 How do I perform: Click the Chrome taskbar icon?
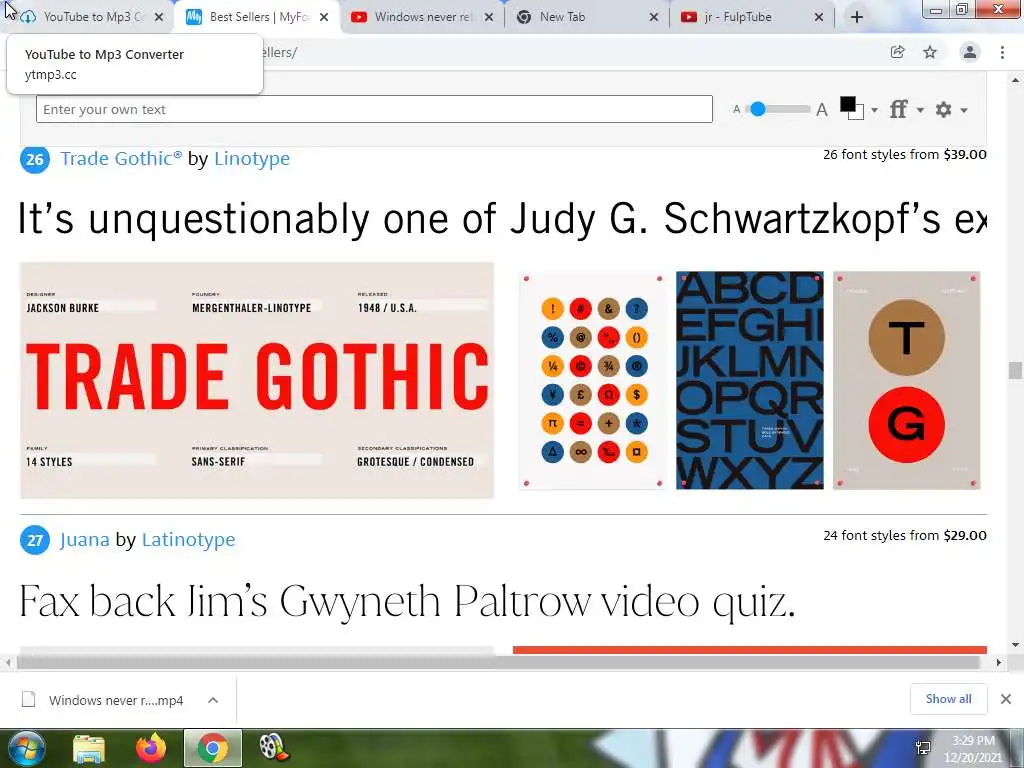[212, 748]
